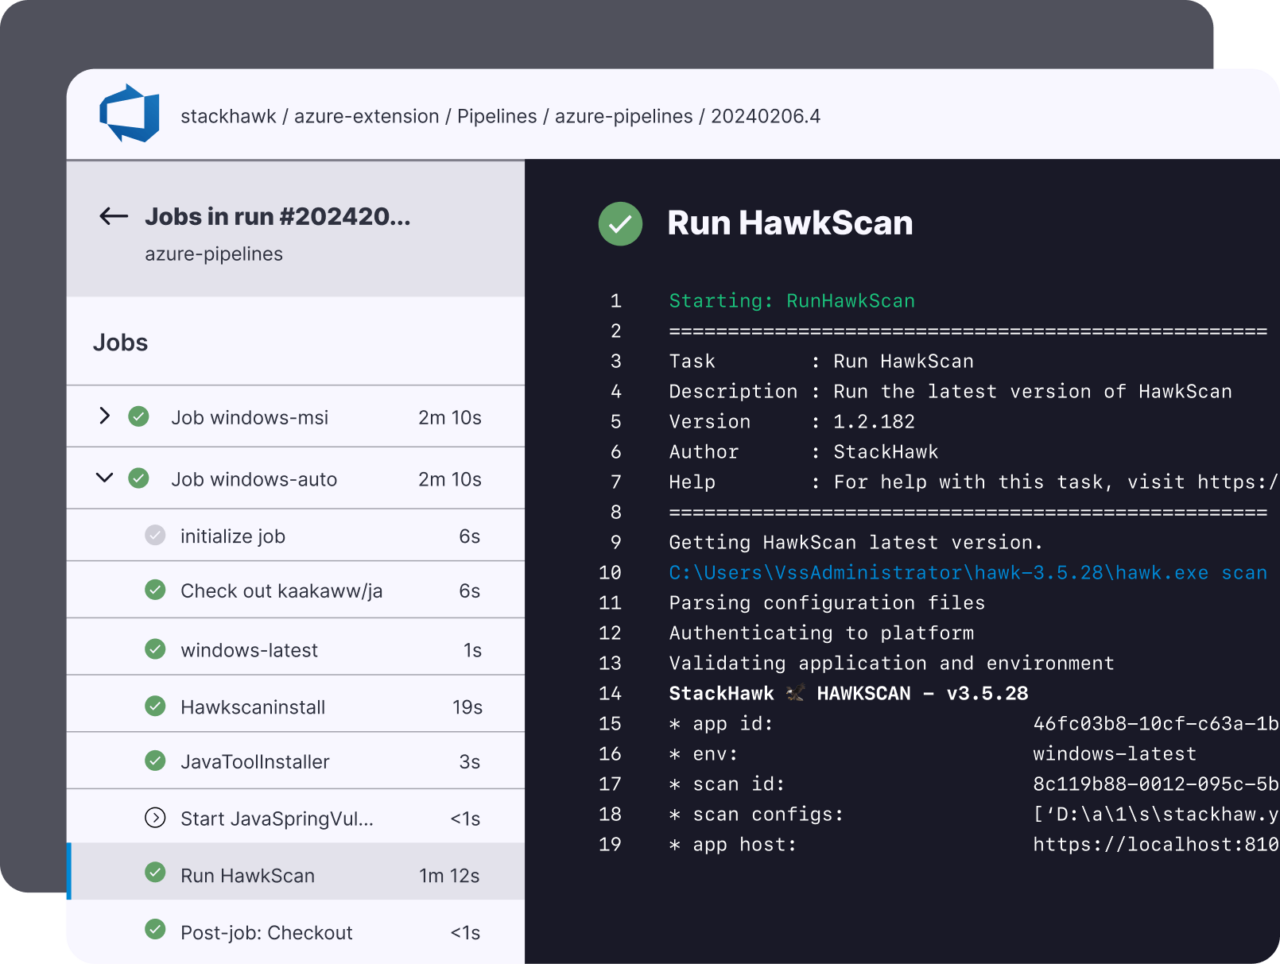This screenshot has height=964, width=1280.
Task: Click JavaToolInstaller success status icon
Action: (x=155, y=761)
